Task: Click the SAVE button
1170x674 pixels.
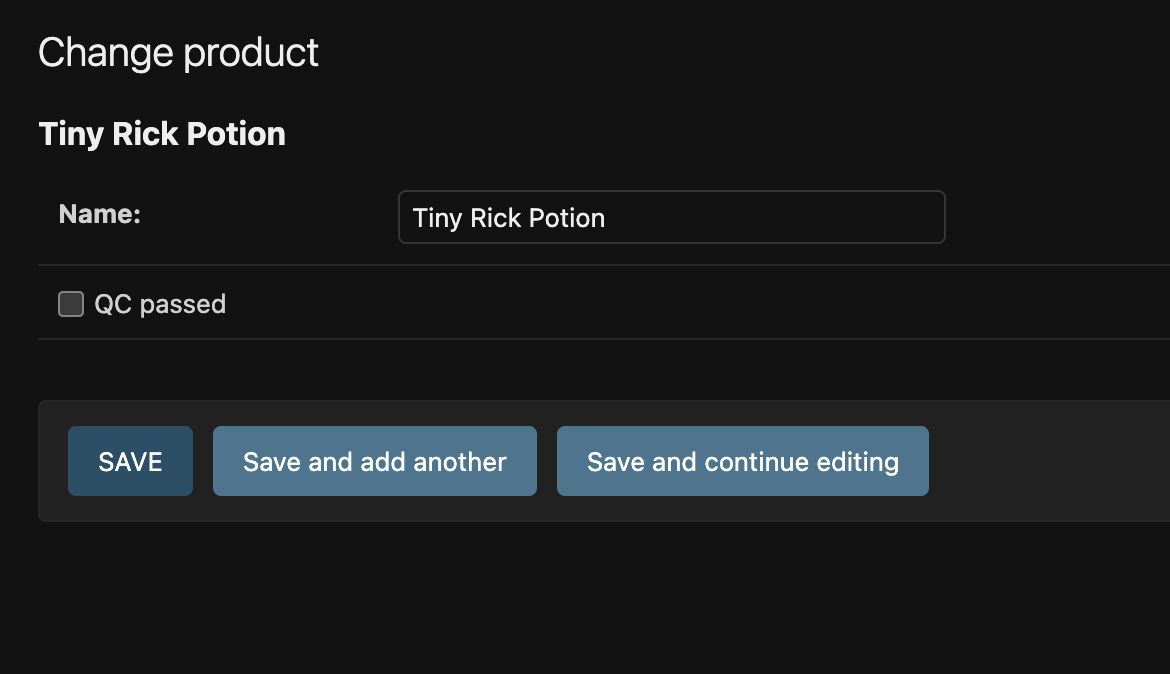Action: 130,461
